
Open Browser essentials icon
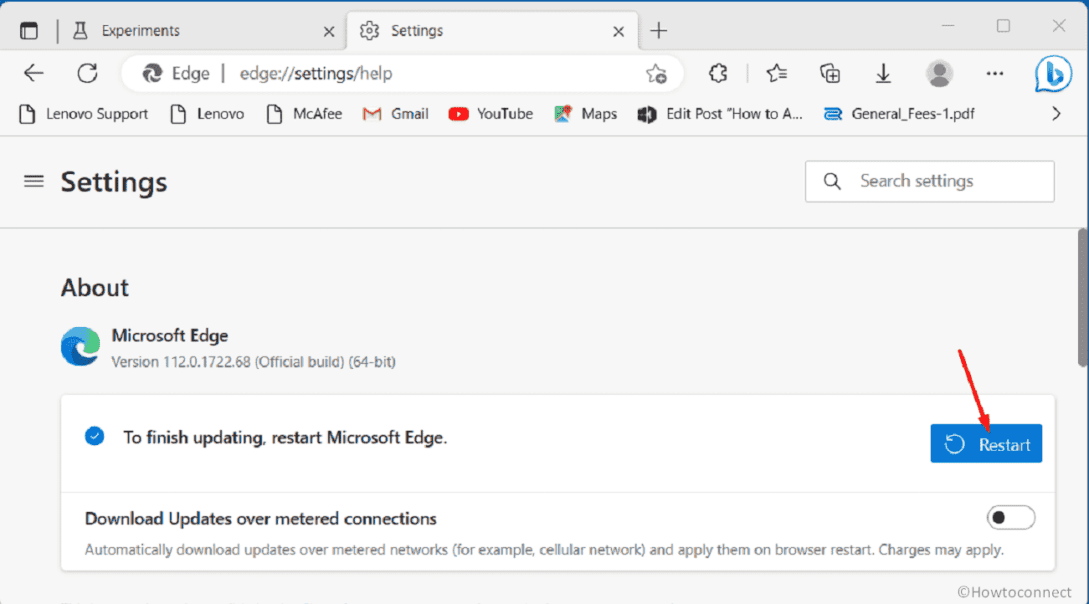[717, 72]
